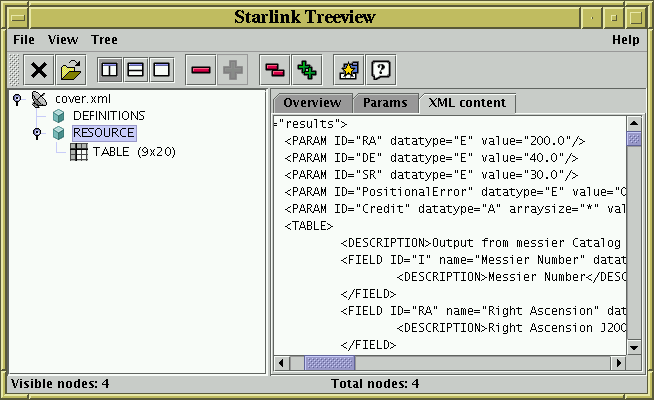Click the recursive expand green plus icon

click(307, 70)
